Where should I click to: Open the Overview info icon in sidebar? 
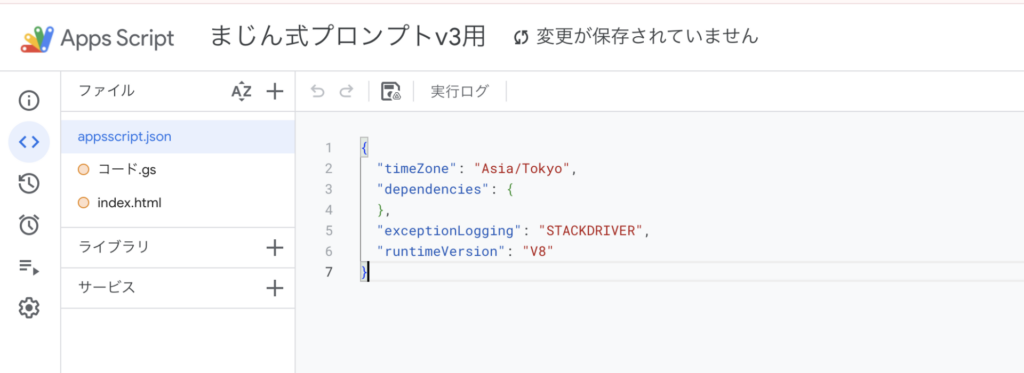tap(29, 101)
